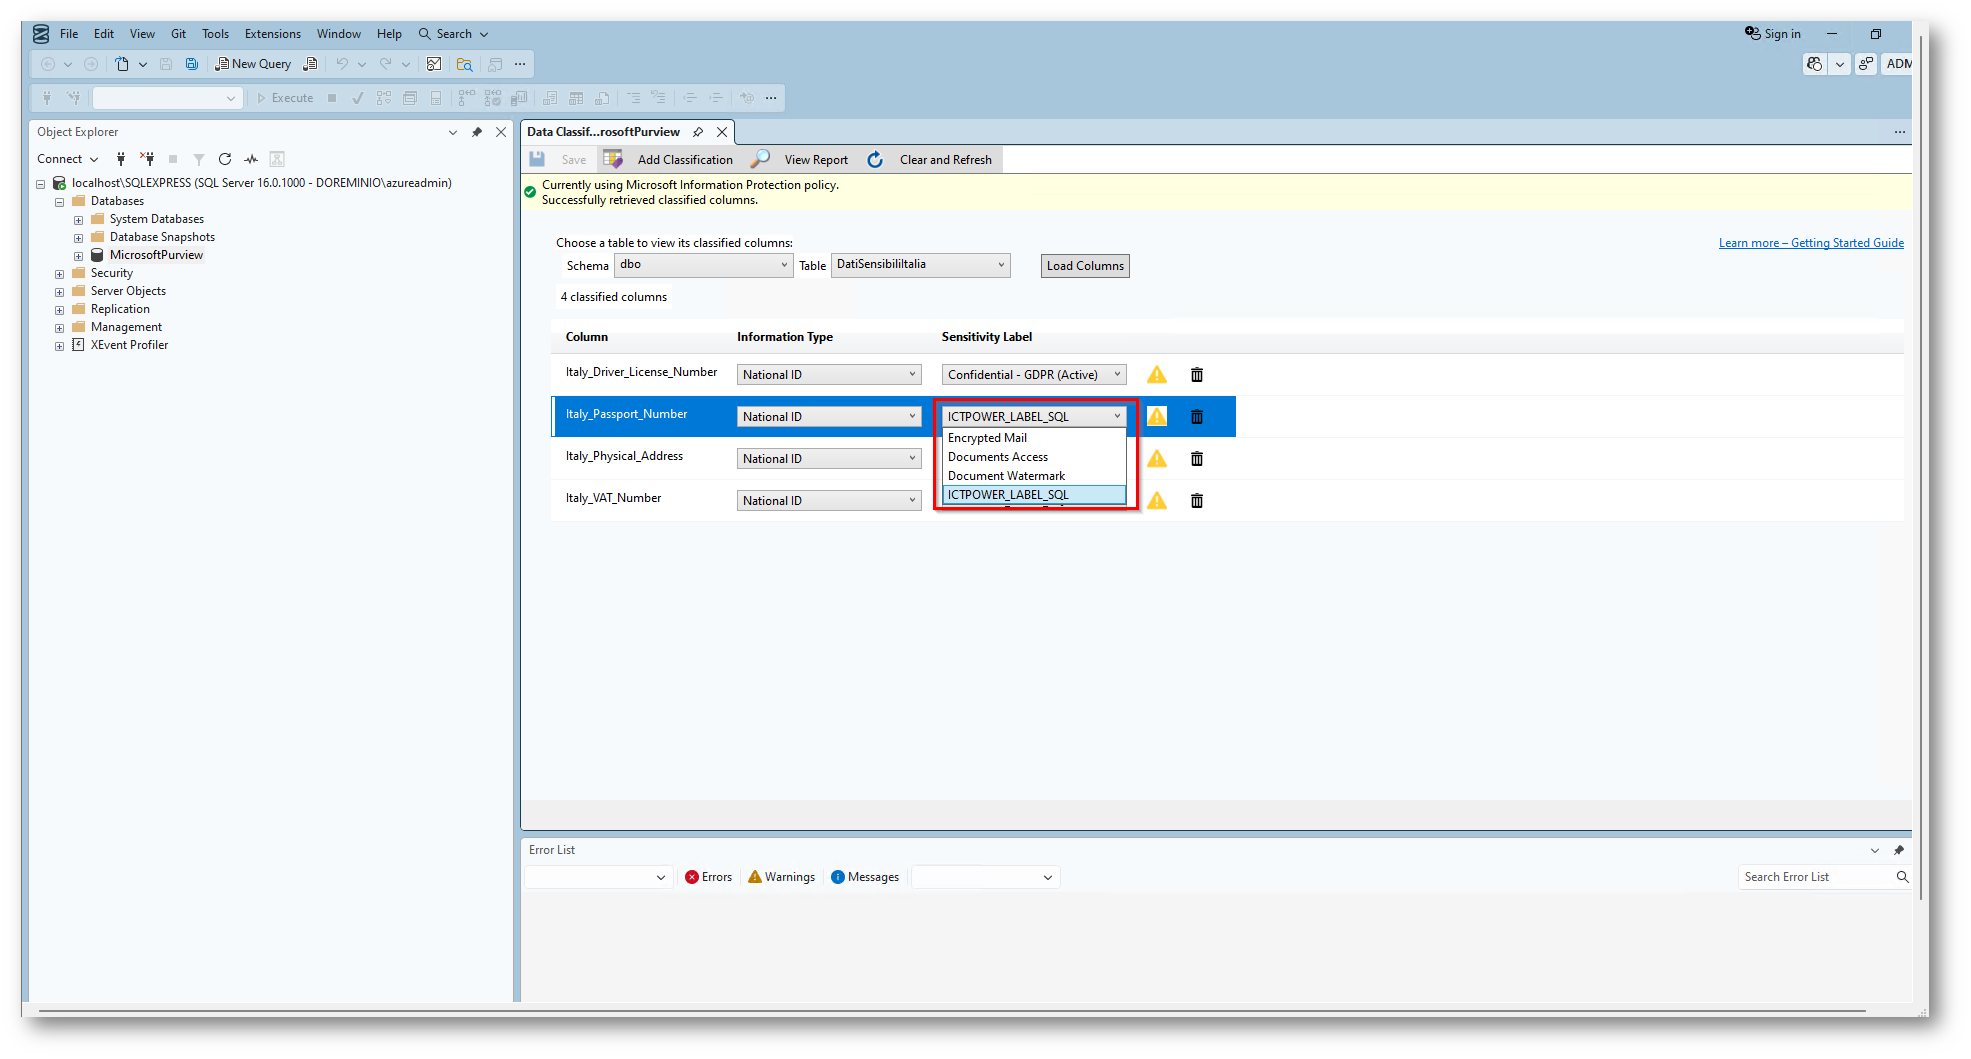This screenshot has width=1971, height=1059.
Task: Remove Italy_VAT_Number classification via trash icon
Action: (x=1196, y=501)
